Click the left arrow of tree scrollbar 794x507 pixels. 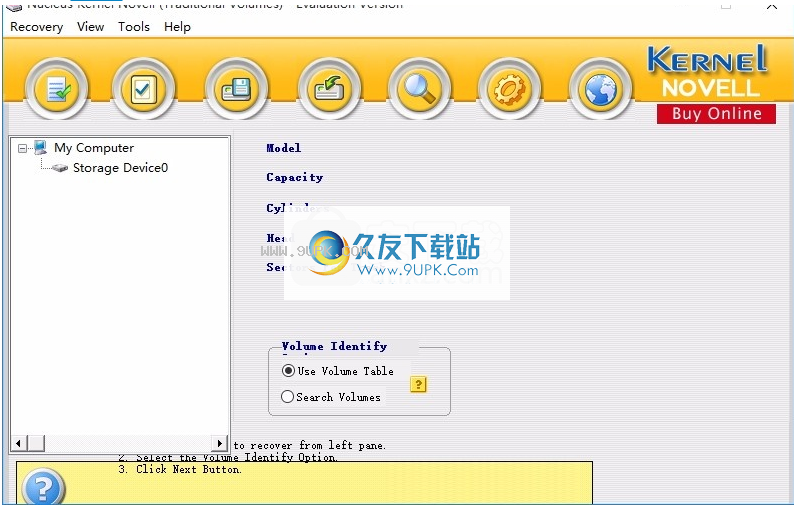(x=19, y=444)
